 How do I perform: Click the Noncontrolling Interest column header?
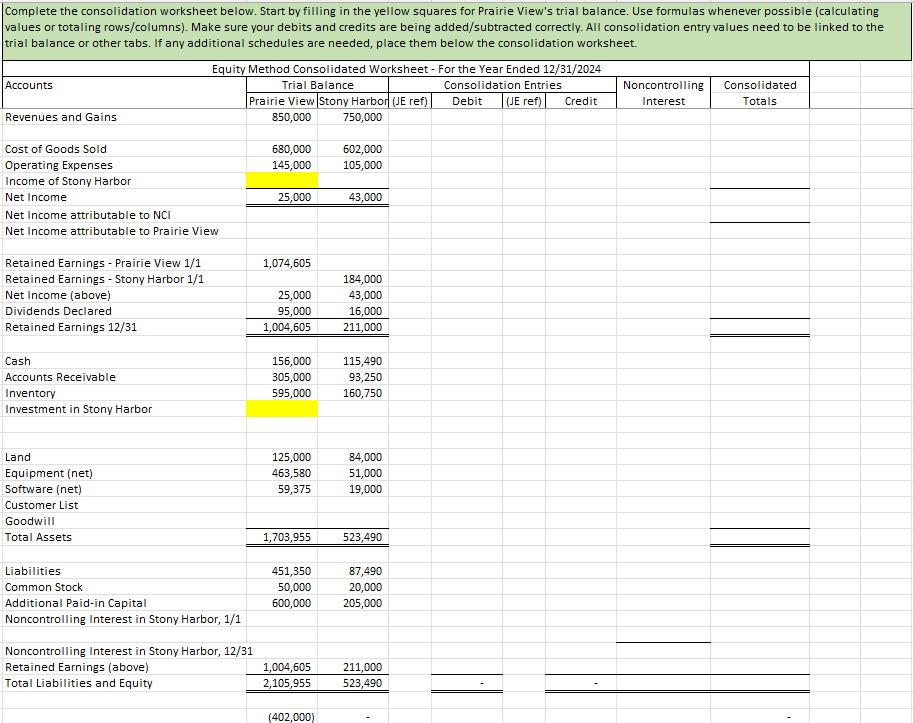(662, 92)
